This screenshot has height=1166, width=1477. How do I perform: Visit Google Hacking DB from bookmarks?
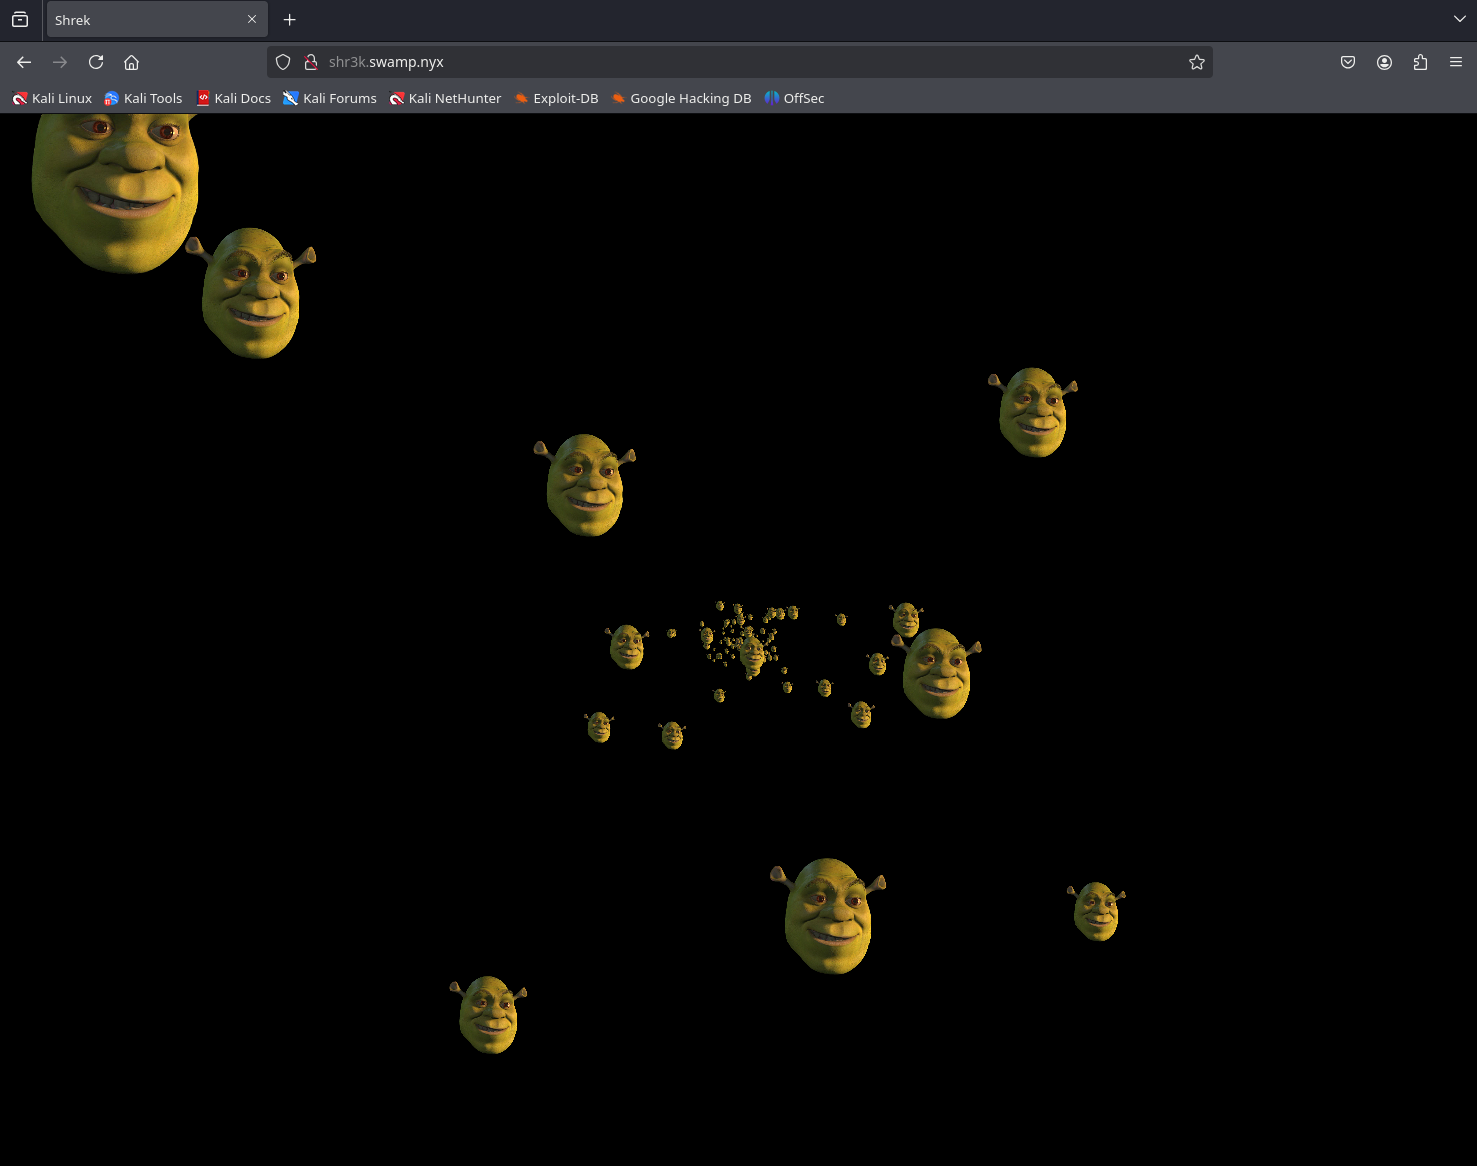pos(681,98)
